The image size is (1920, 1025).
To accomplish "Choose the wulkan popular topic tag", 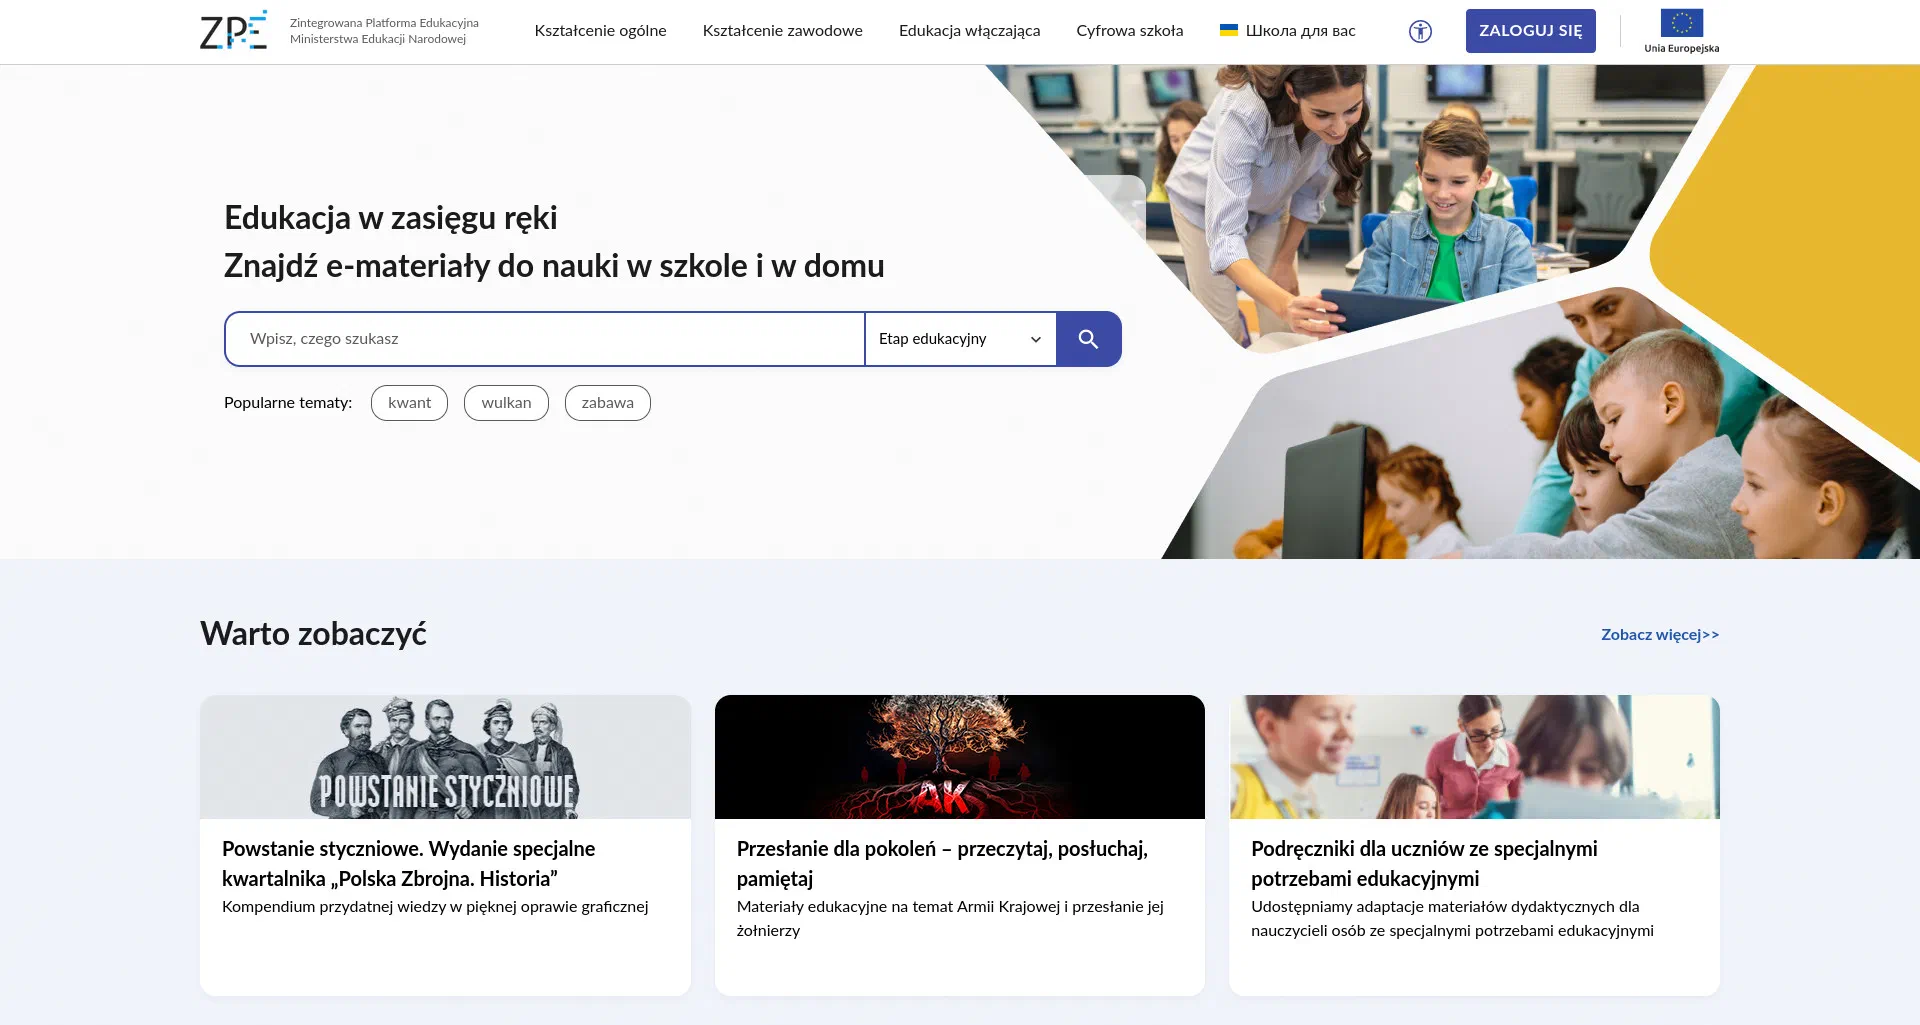I will coord(506,403).
